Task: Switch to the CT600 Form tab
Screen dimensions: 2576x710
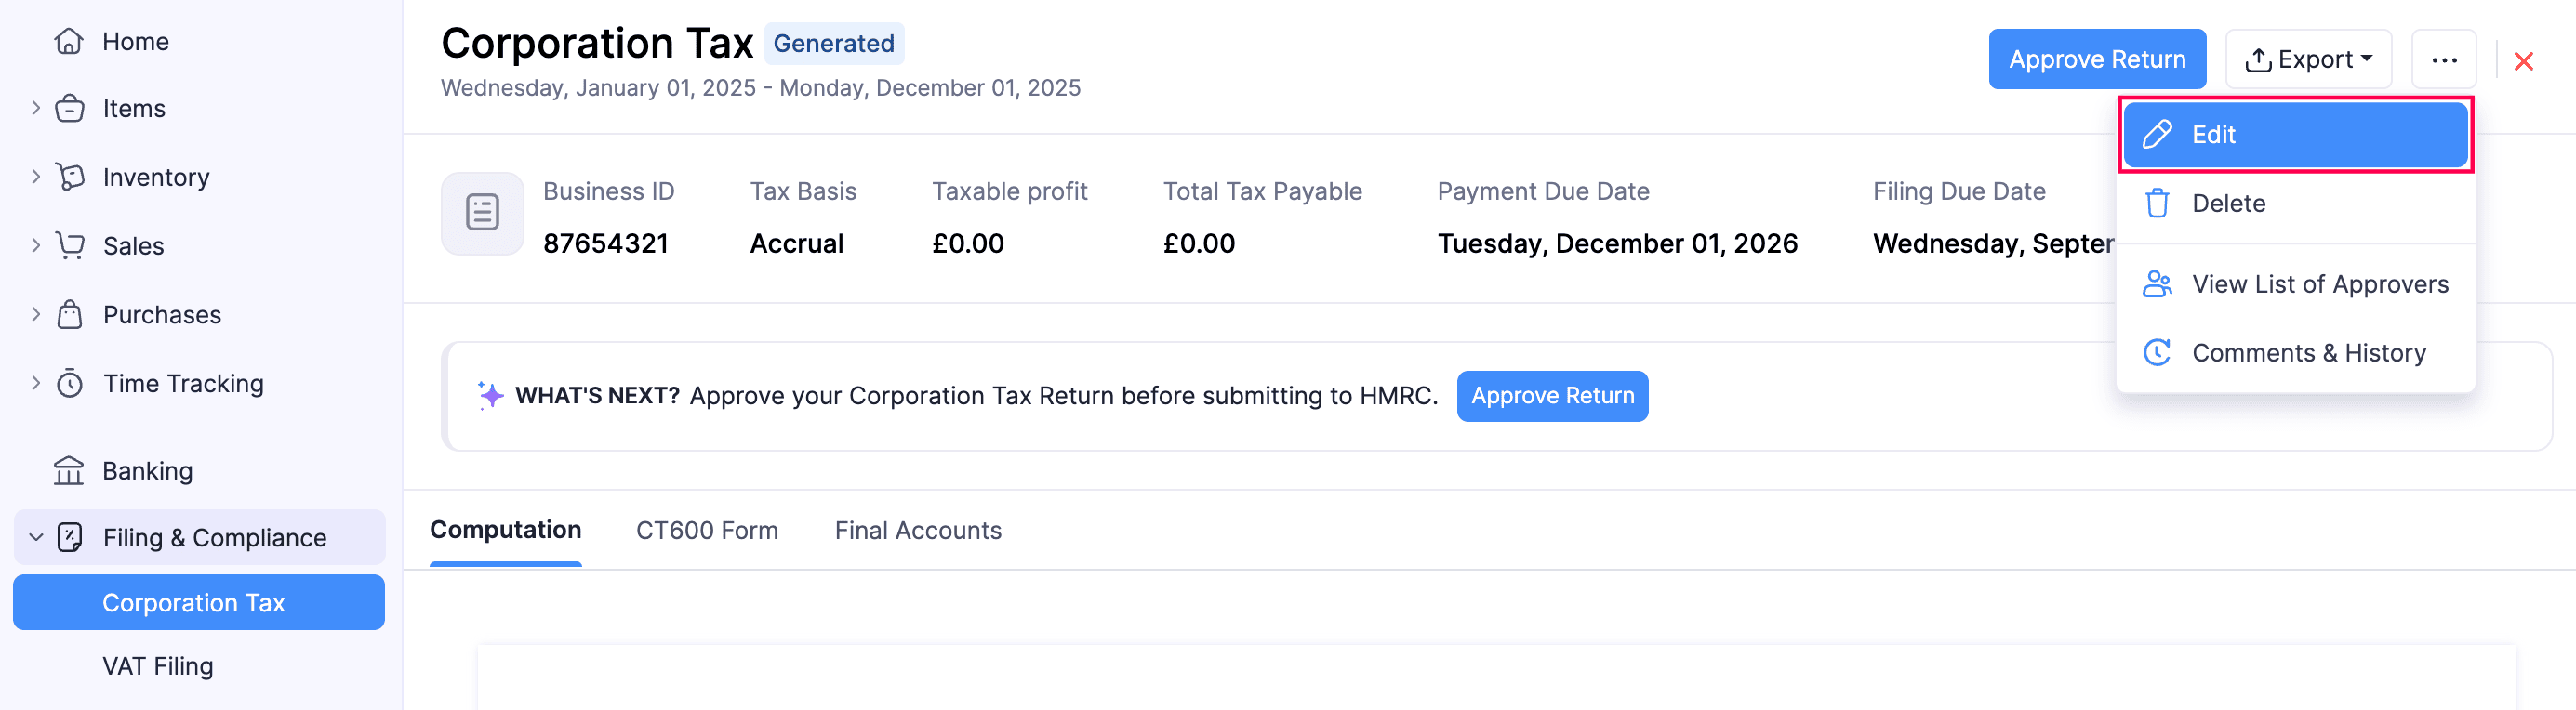Action: point(707,530)
